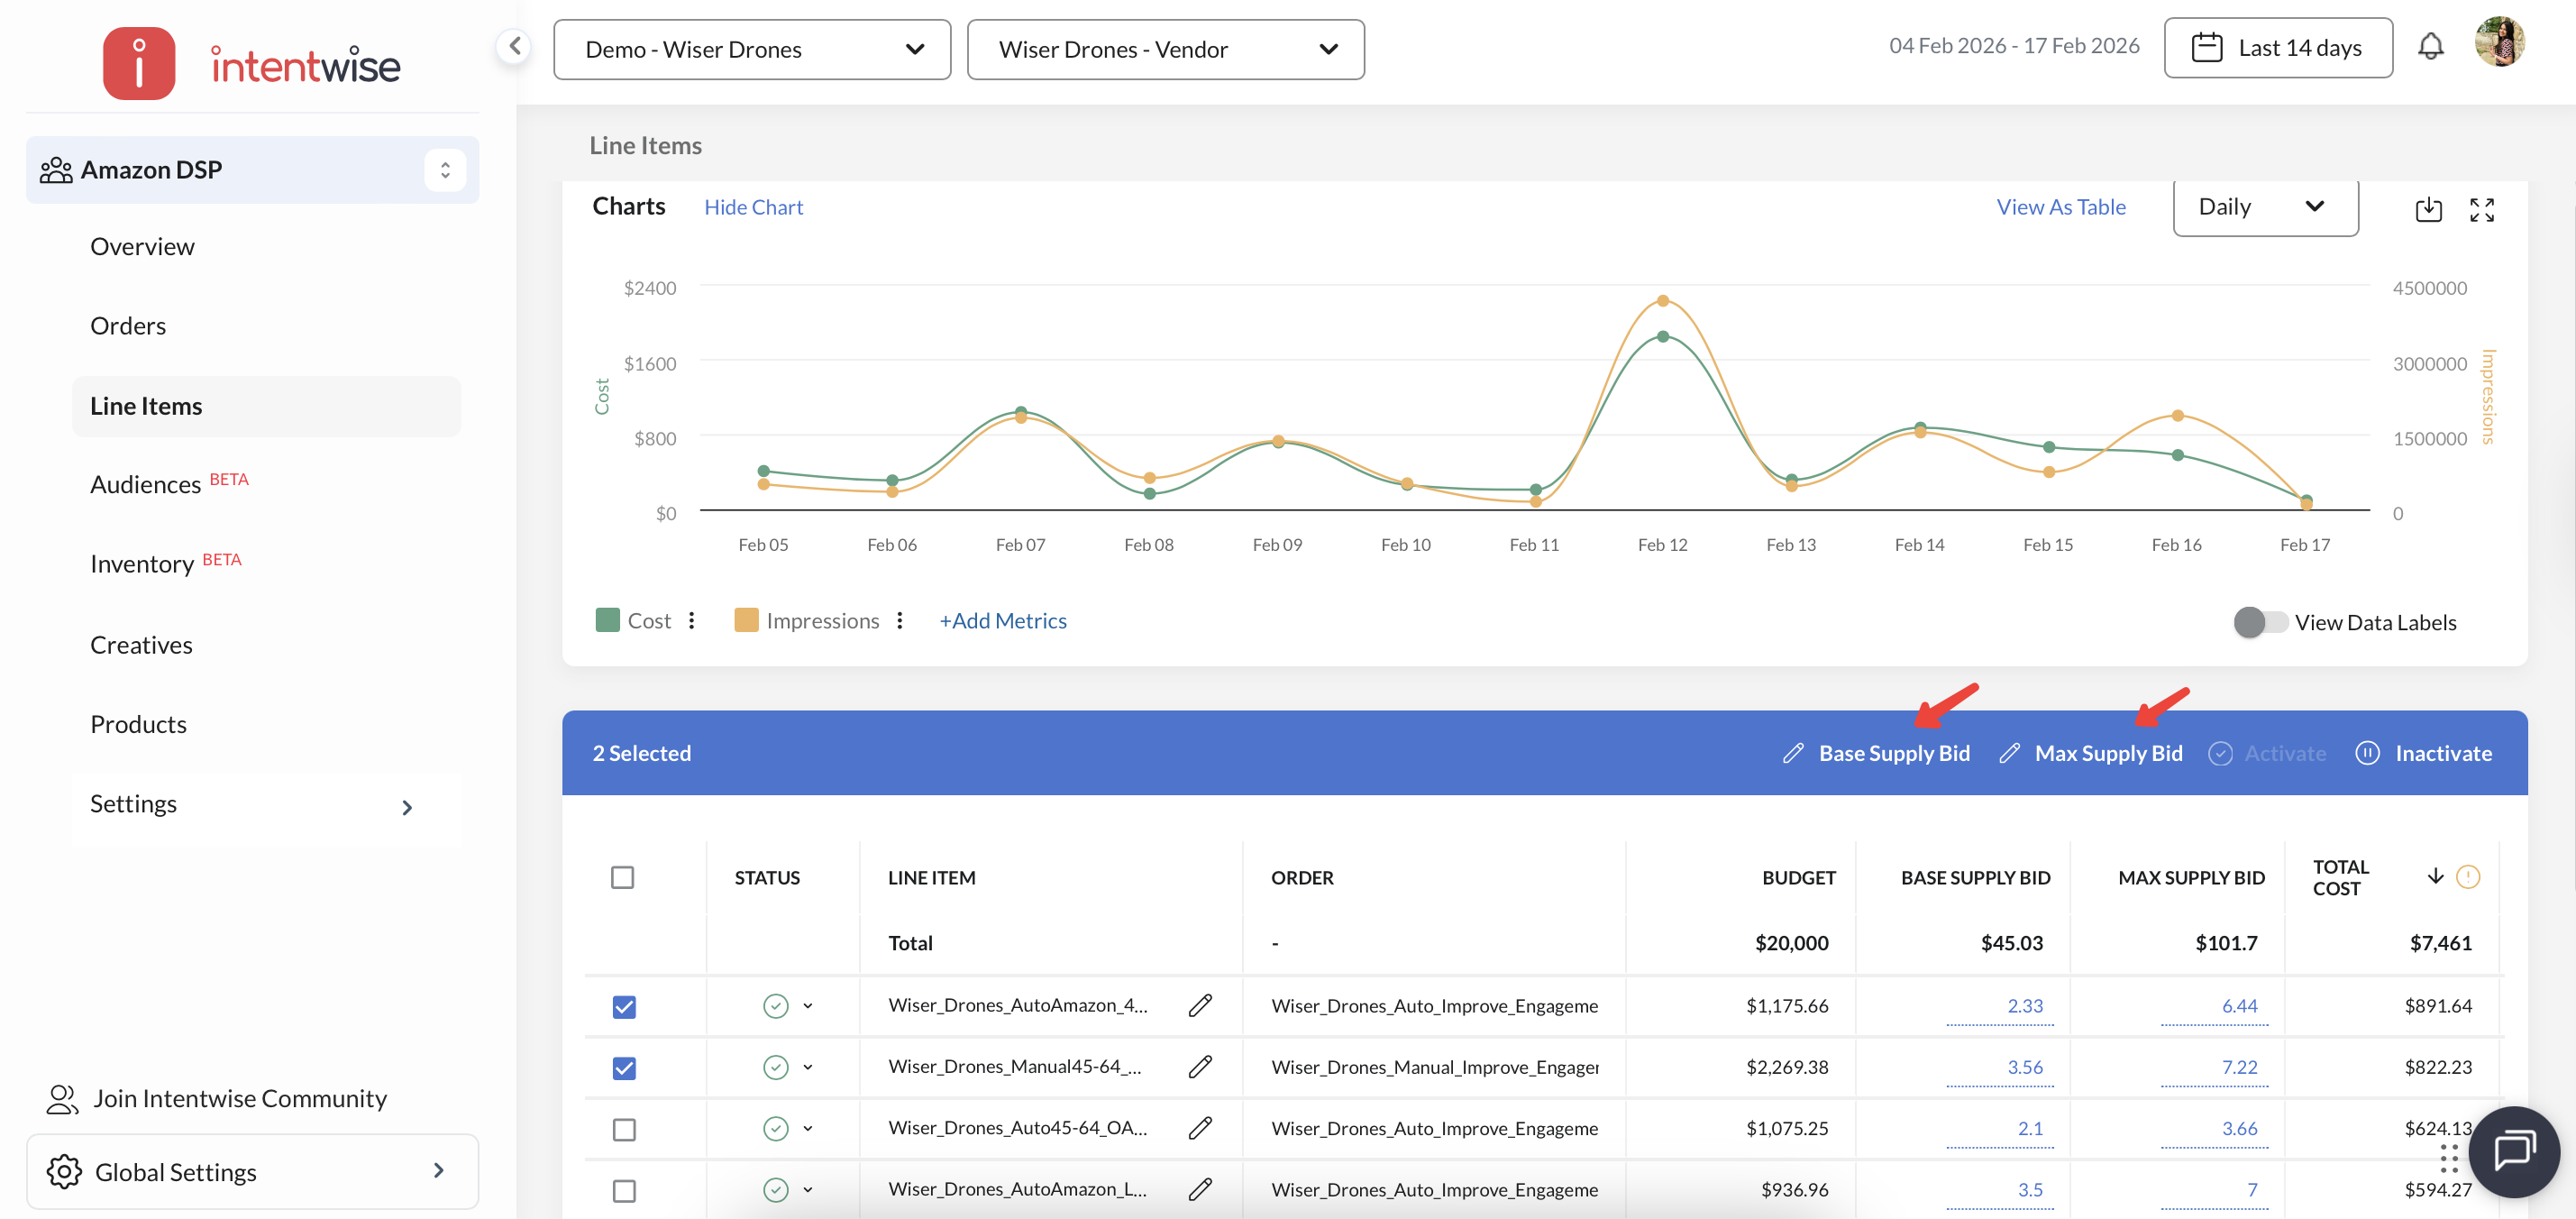Image resolution: width=2576 pixels, height=1219 pixels.
Task: Open the Daily granularity dropdown
Action: click(2264, 207)
